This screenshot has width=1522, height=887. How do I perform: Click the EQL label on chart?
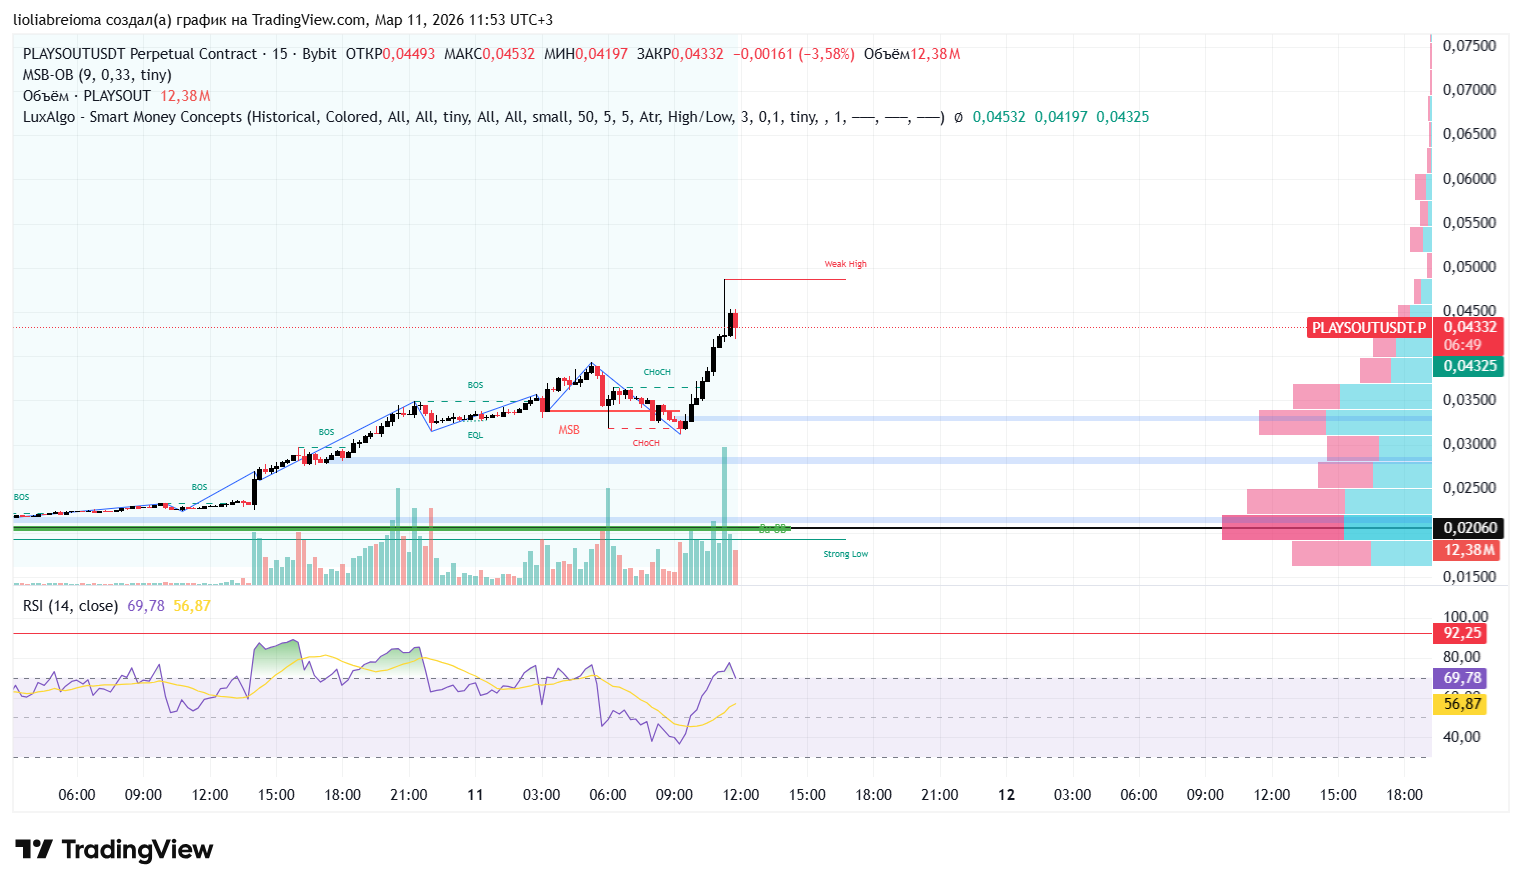[475, 435]
